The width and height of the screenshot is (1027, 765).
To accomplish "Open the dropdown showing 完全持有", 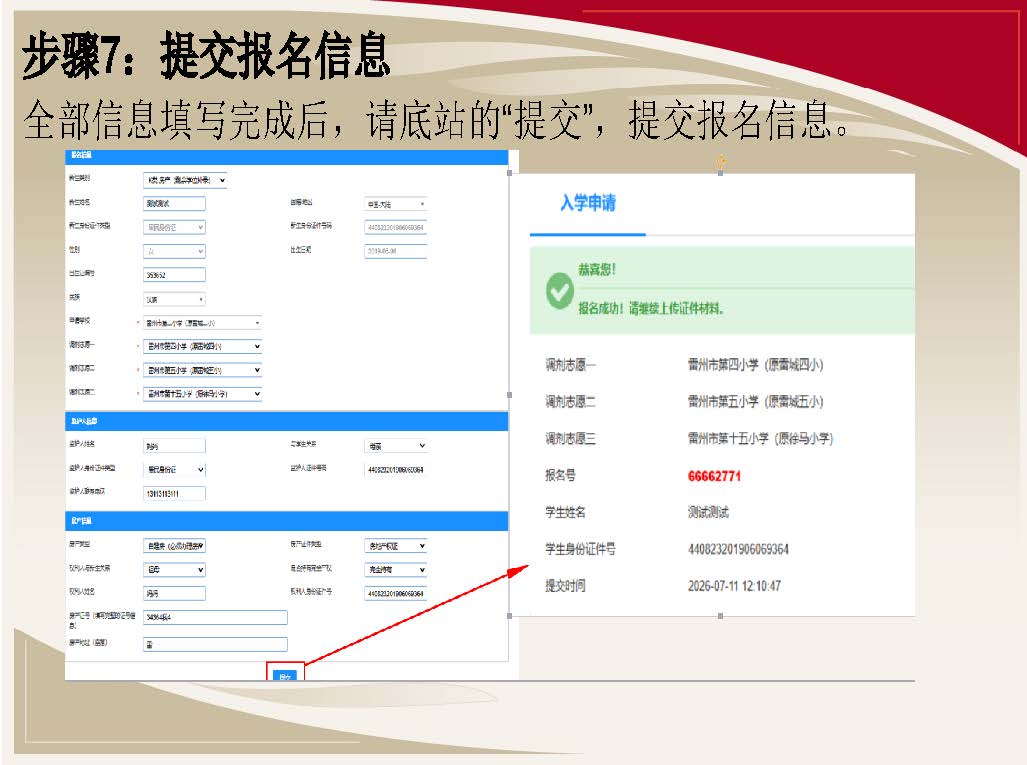I will point(396,570).
